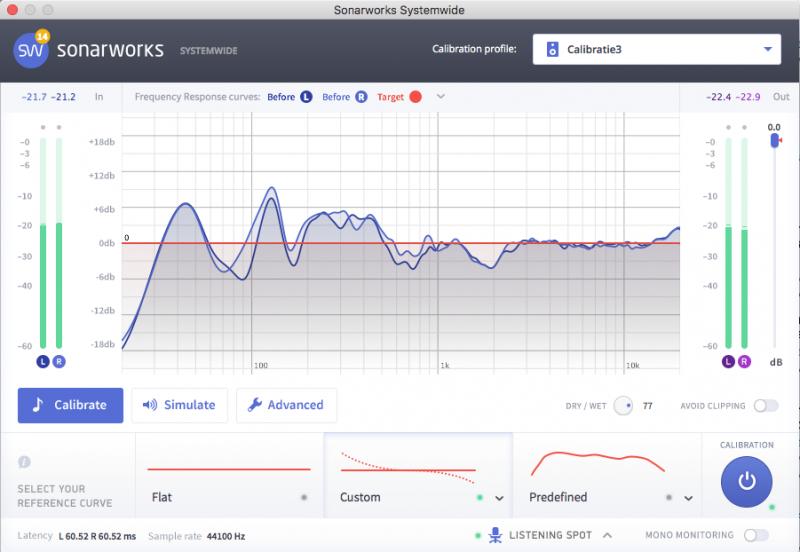
Task: Switch to the Simulate tab
Action: (179, 406)
